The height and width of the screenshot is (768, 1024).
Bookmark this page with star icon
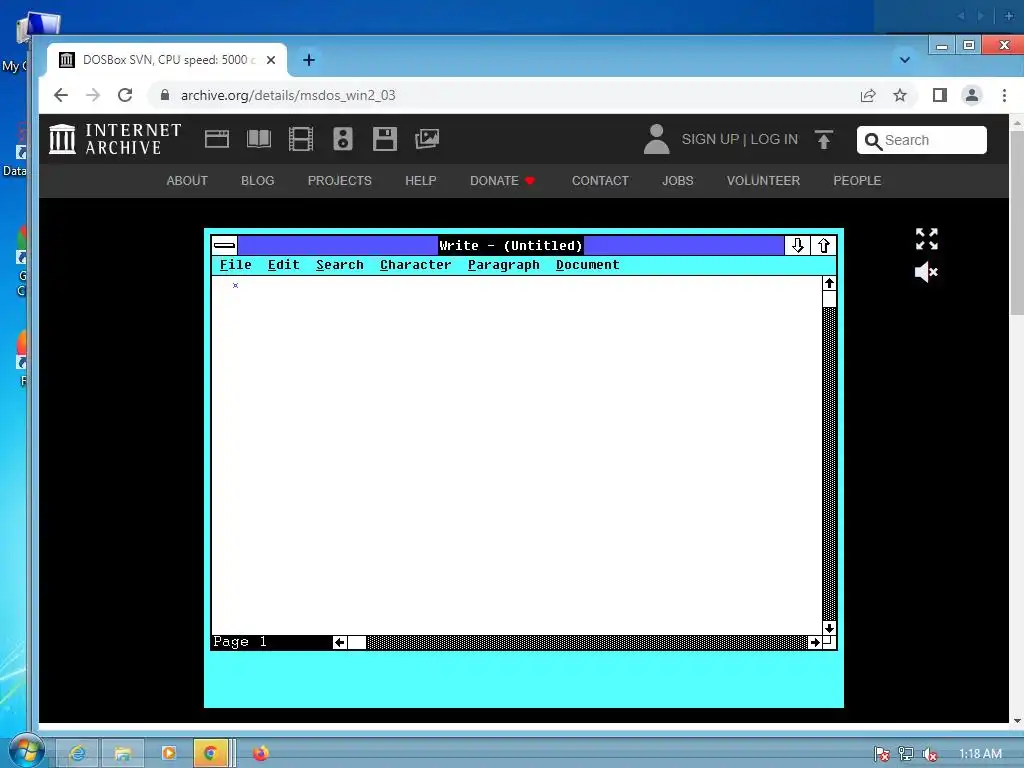900,95
